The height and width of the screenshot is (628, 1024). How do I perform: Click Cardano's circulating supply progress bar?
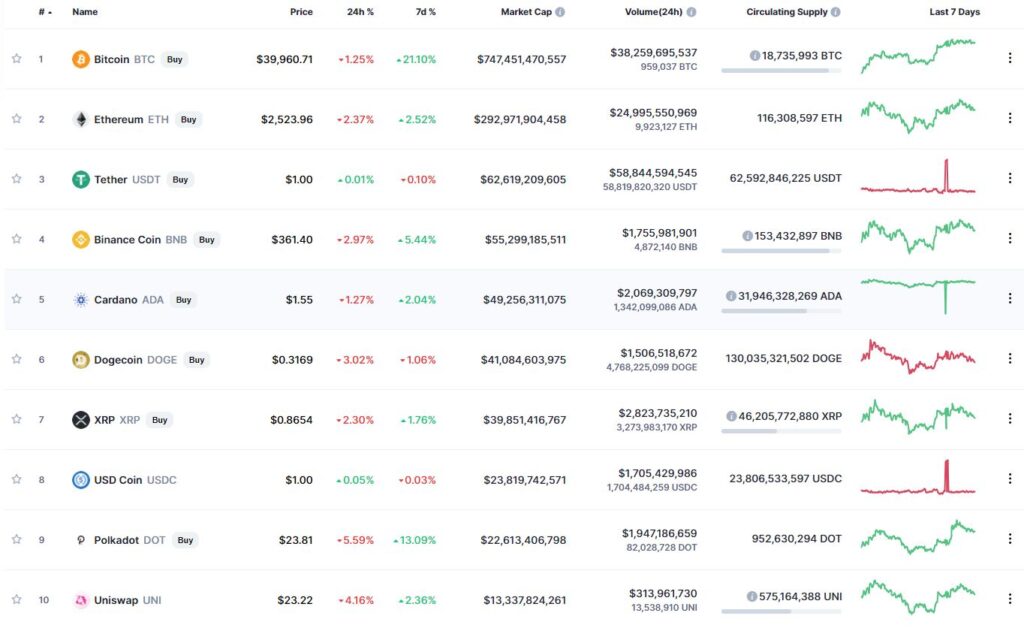pyautogui.click(x=781, y=311)
